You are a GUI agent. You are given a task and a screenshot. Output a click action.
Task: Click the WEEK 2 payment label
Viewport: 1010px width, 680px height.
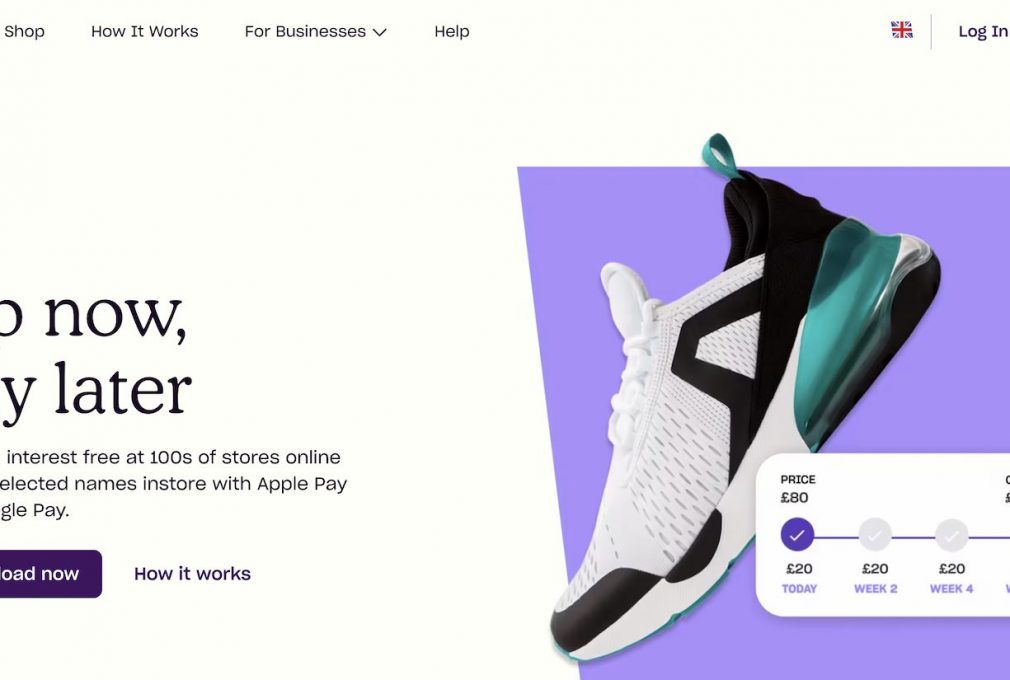click(875, 589)
